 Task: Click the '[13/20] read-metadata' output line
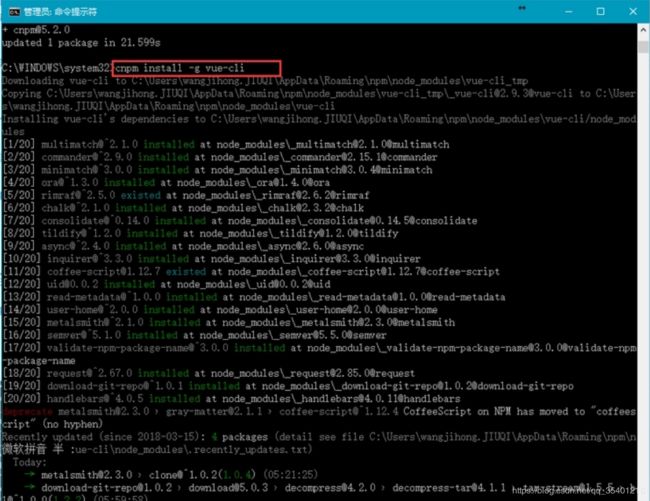tap(254, 297)
